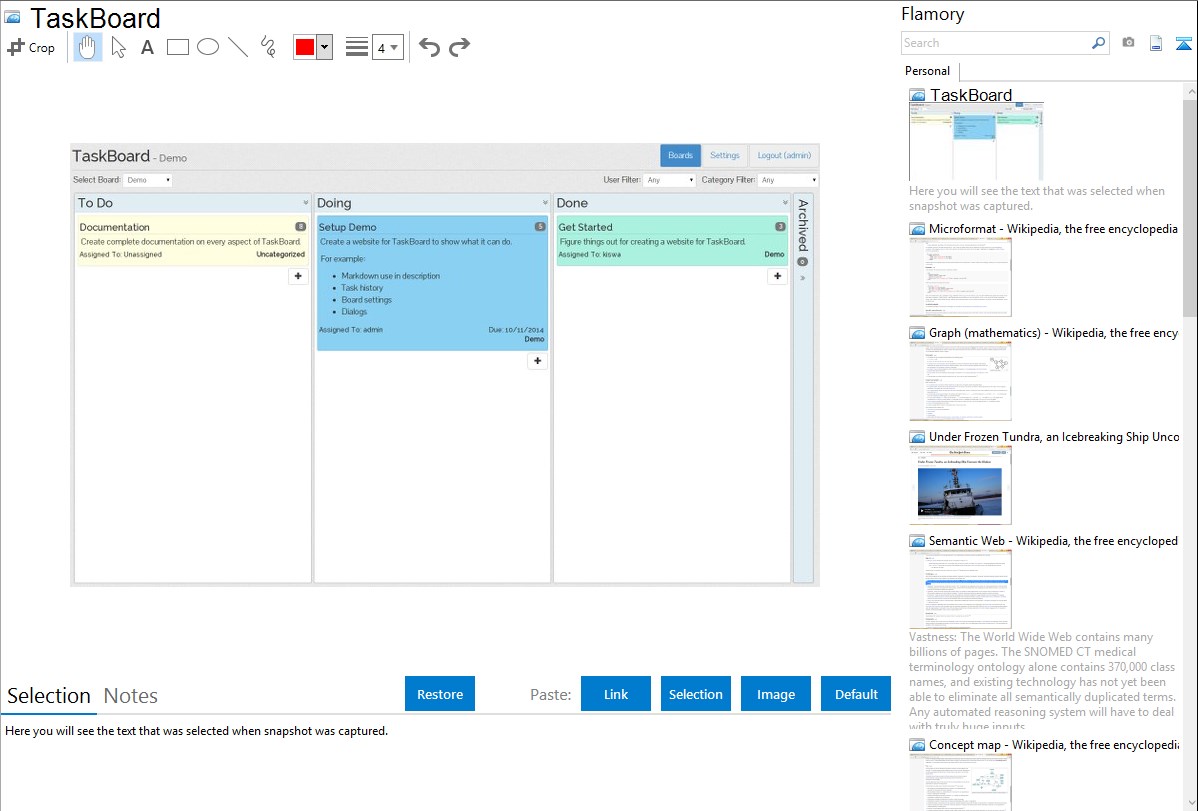1198x811 pixels.
Task: Add item with Done plus button
Action: [777, 276]
